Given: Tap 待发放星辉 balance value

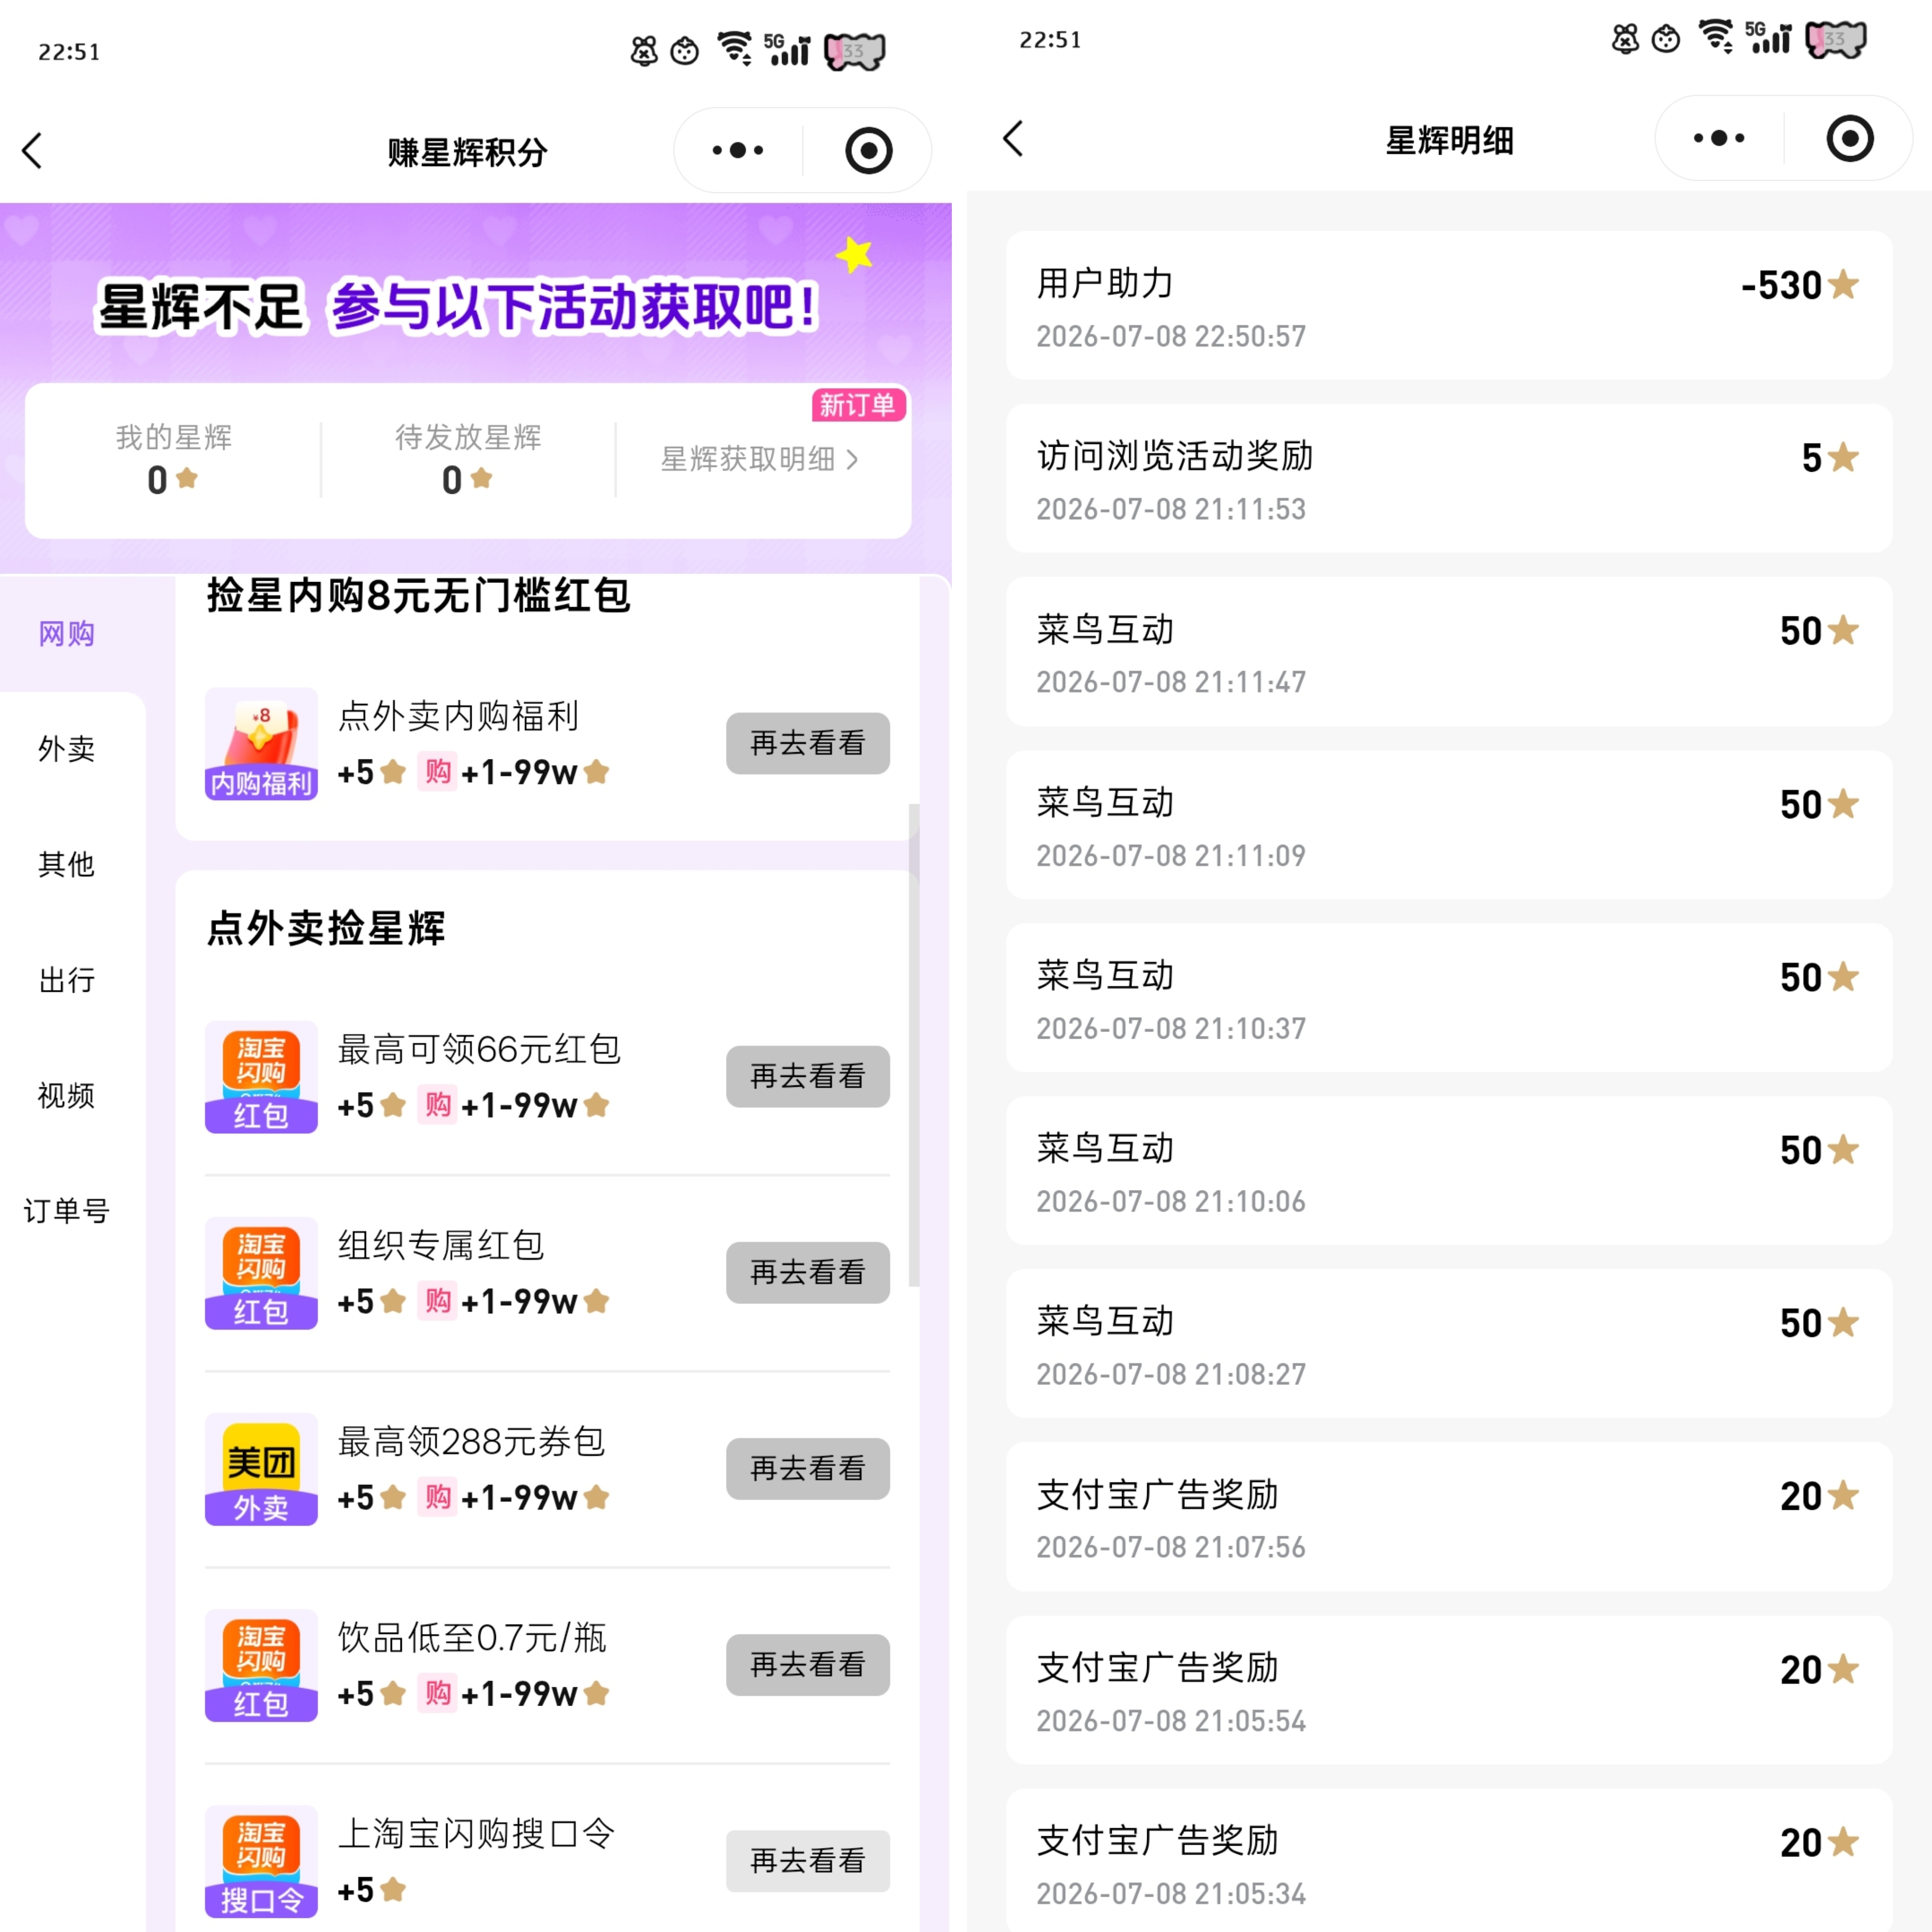Looking at the screenshot, I should coord(452,480).
